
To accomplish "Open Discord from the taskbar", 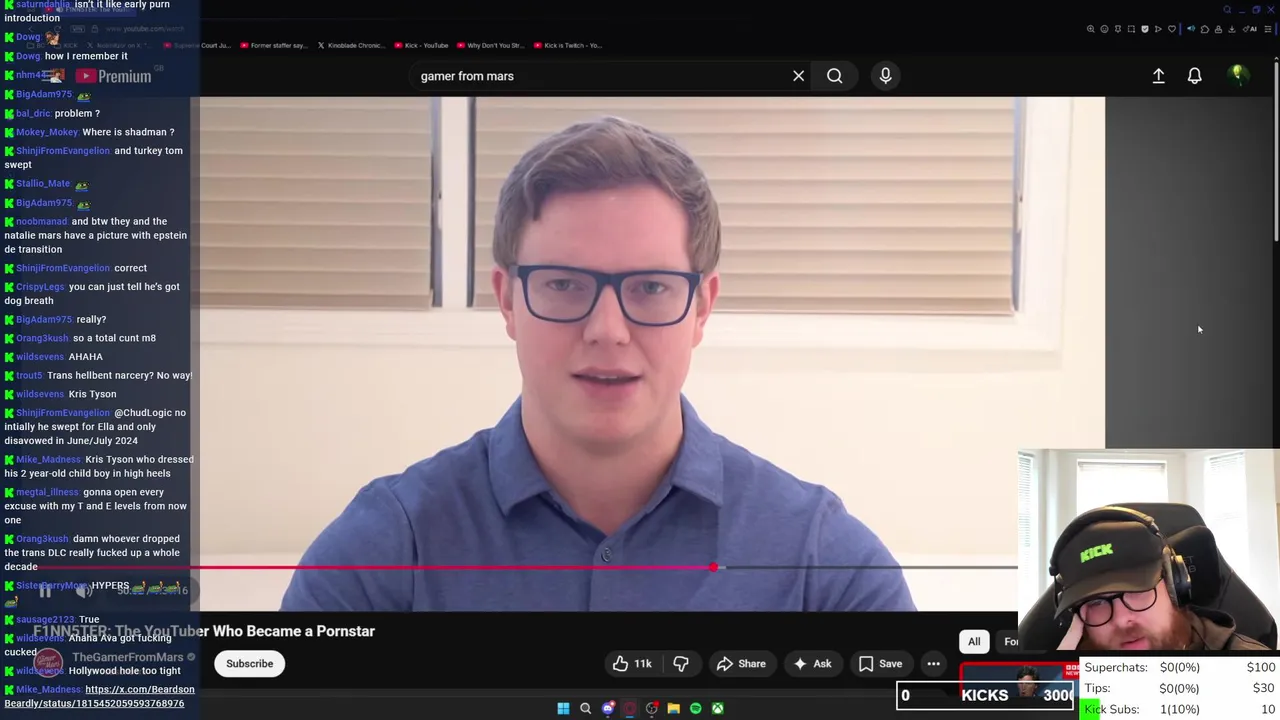I will [608, 708].
